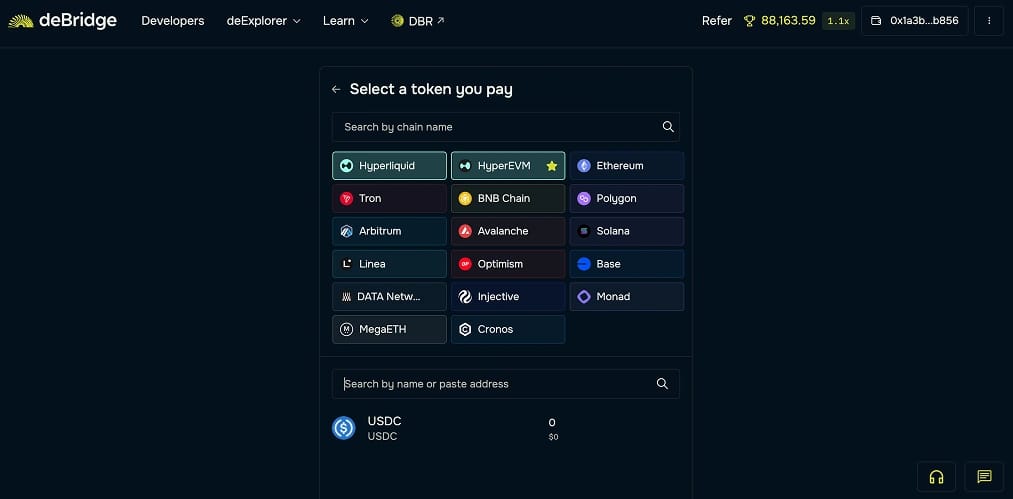
Task: Click the token search magnifier icon
Action: [x=662, y=384]
